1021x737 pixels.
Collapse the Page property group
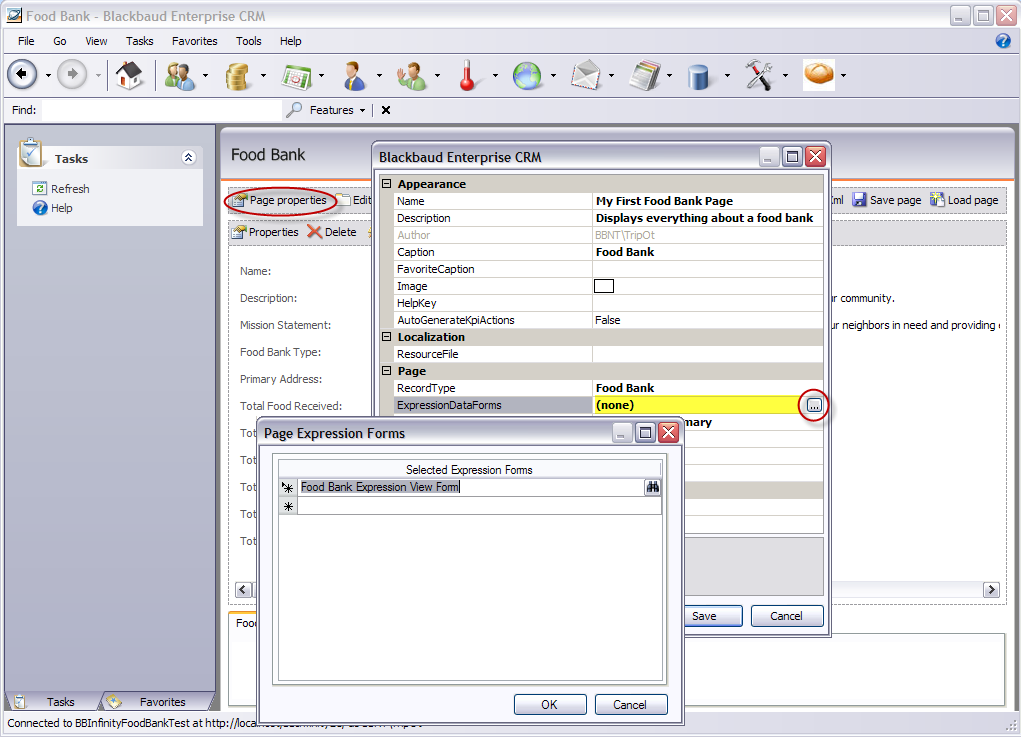click(386, 370)
